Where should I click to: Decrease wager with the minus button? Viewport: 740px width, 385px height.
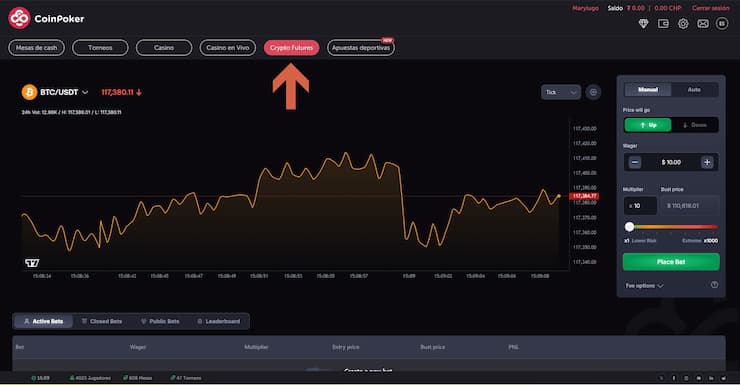(x=635, y=162)
